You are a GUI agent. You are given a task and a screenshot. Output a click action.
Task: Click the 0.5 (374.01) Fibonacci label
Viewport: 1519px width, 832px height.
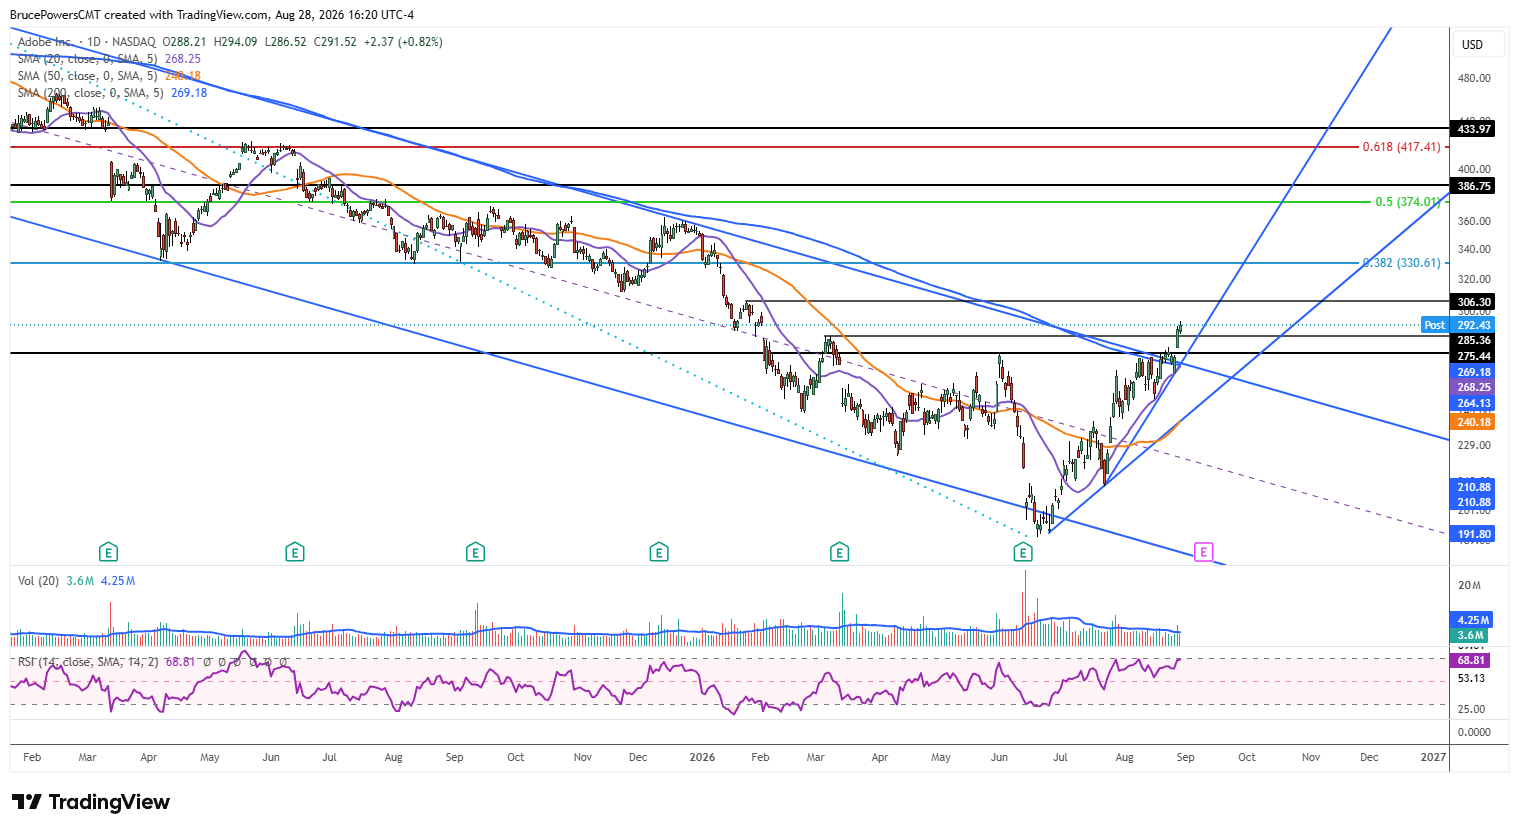click(1408, 202)
